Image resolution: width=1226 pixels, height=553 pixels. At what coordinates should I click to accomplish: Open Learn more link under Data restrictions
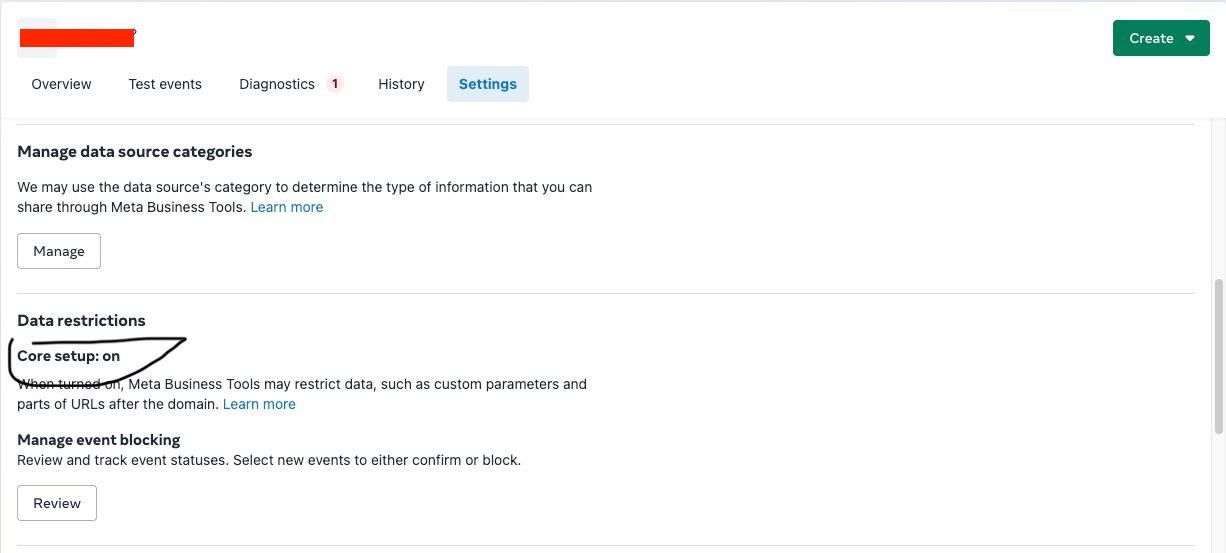pyautogui.click(x=259, y=404)
